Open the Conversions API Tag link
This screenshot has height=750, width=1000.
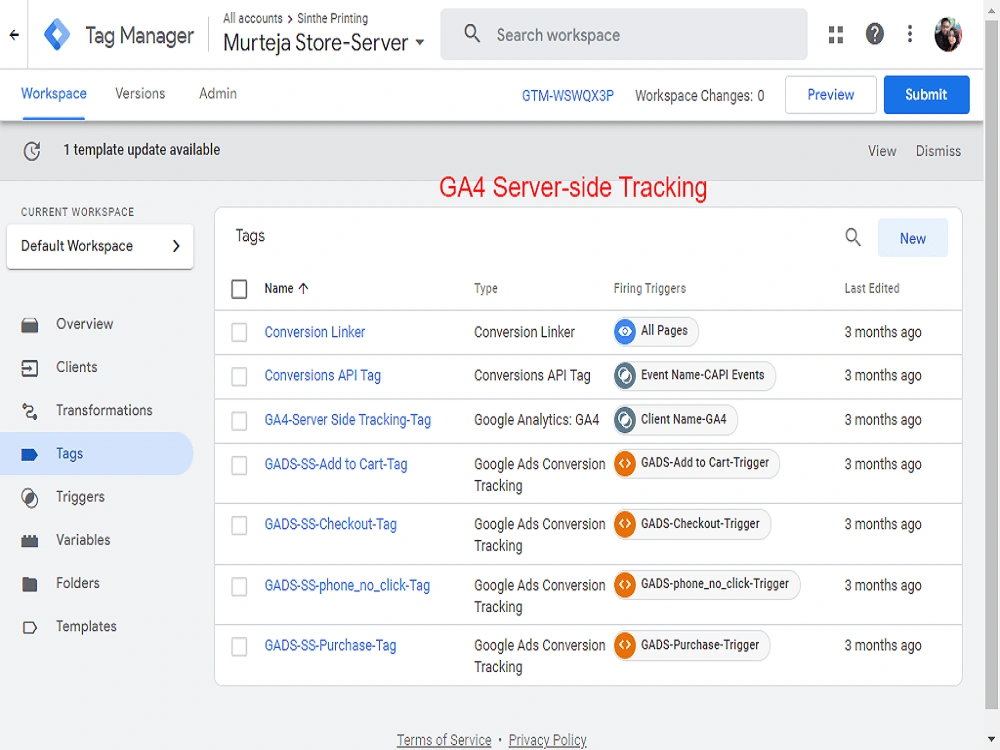pos(323,376)
